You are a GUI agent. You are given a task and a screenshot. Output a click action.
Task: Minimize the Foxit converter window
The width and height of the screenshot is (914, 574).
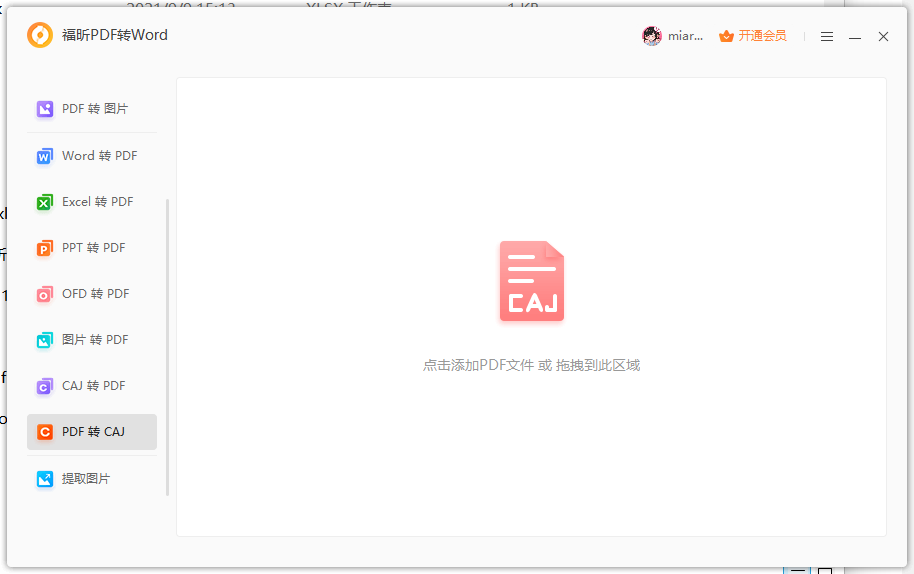pos(855,37)
